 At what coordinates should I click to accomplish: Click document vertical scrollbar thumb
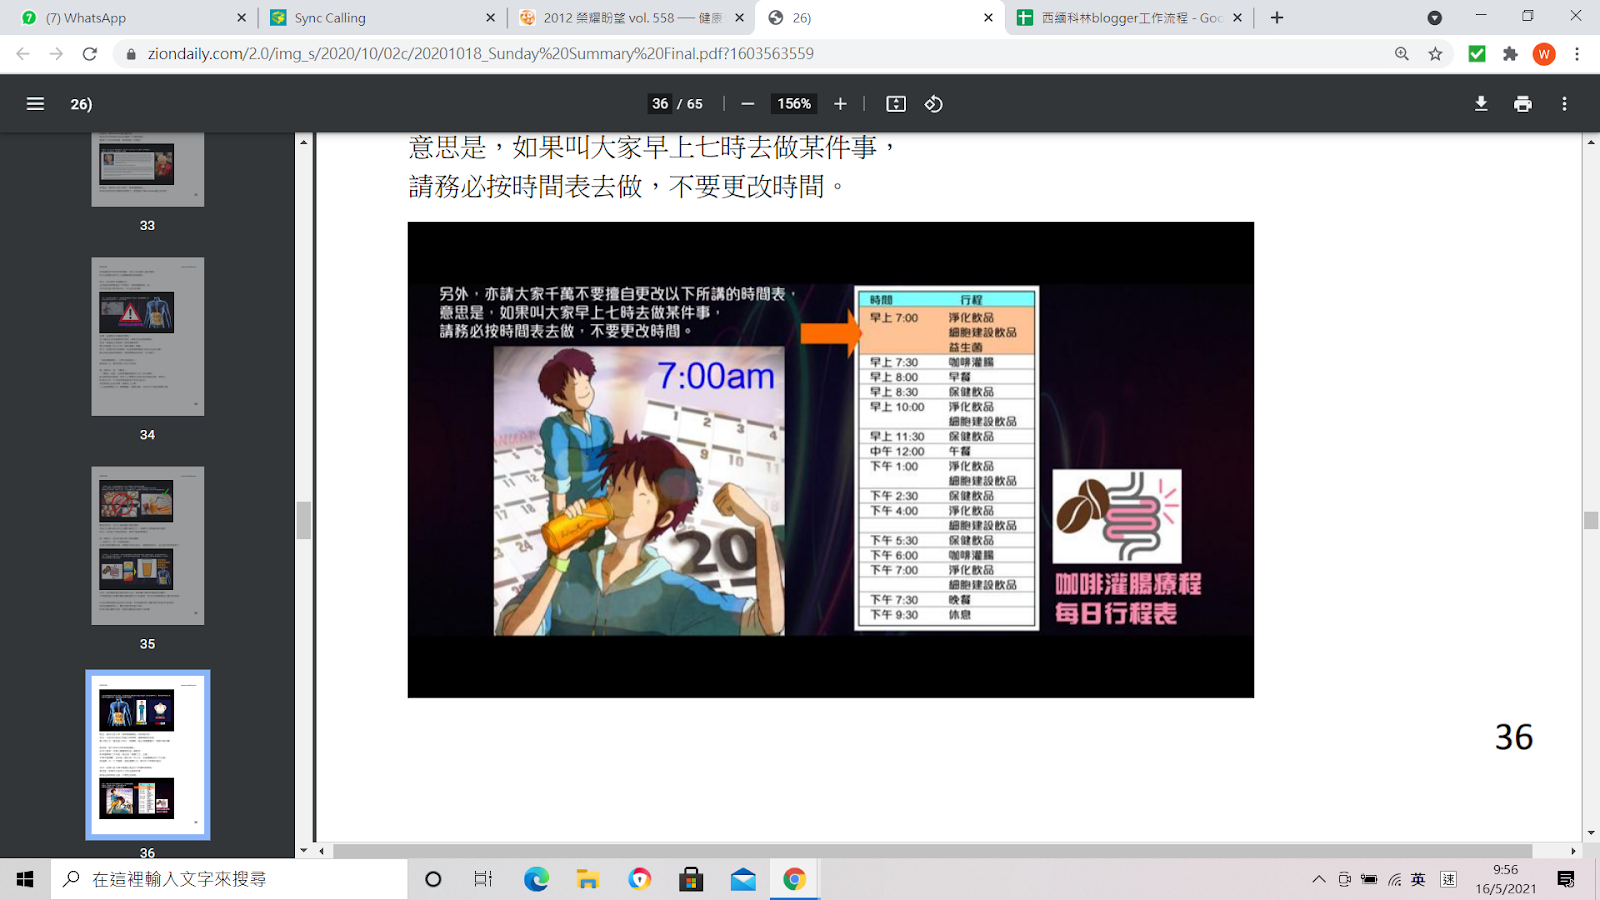click(x=1590, y=520)
